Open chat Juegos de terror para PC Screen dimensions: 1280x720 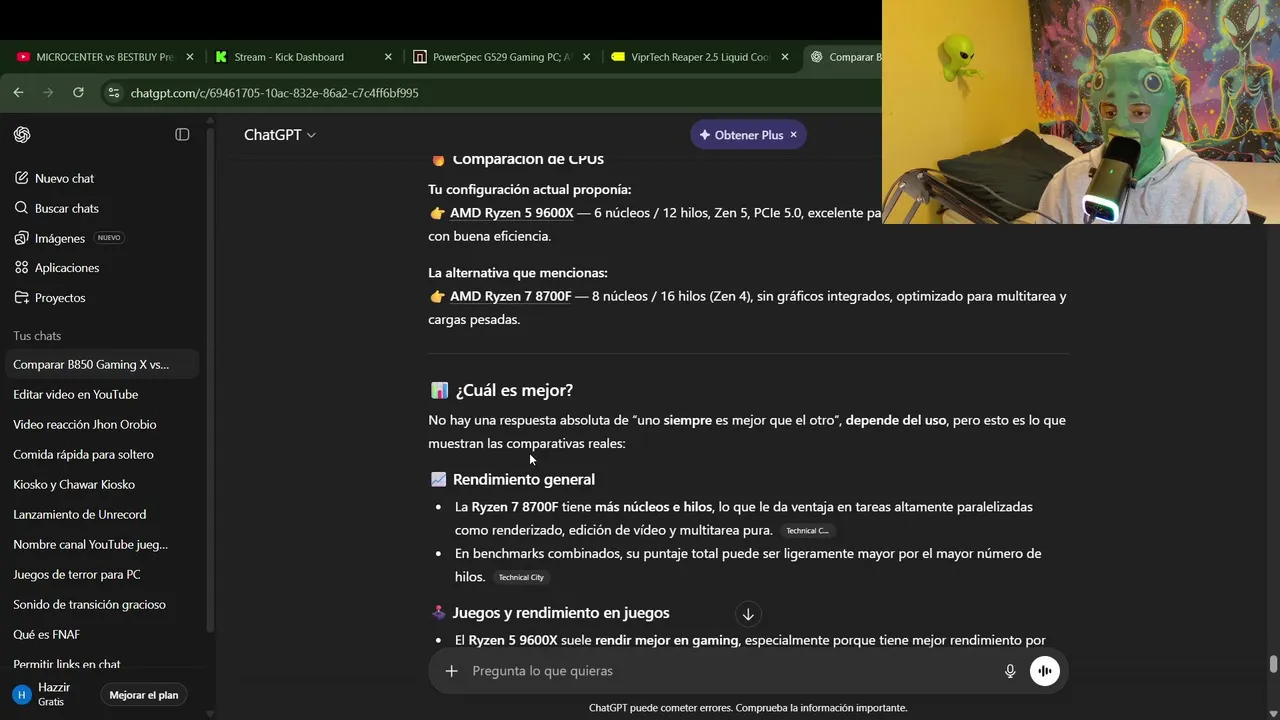pos(77,574)
